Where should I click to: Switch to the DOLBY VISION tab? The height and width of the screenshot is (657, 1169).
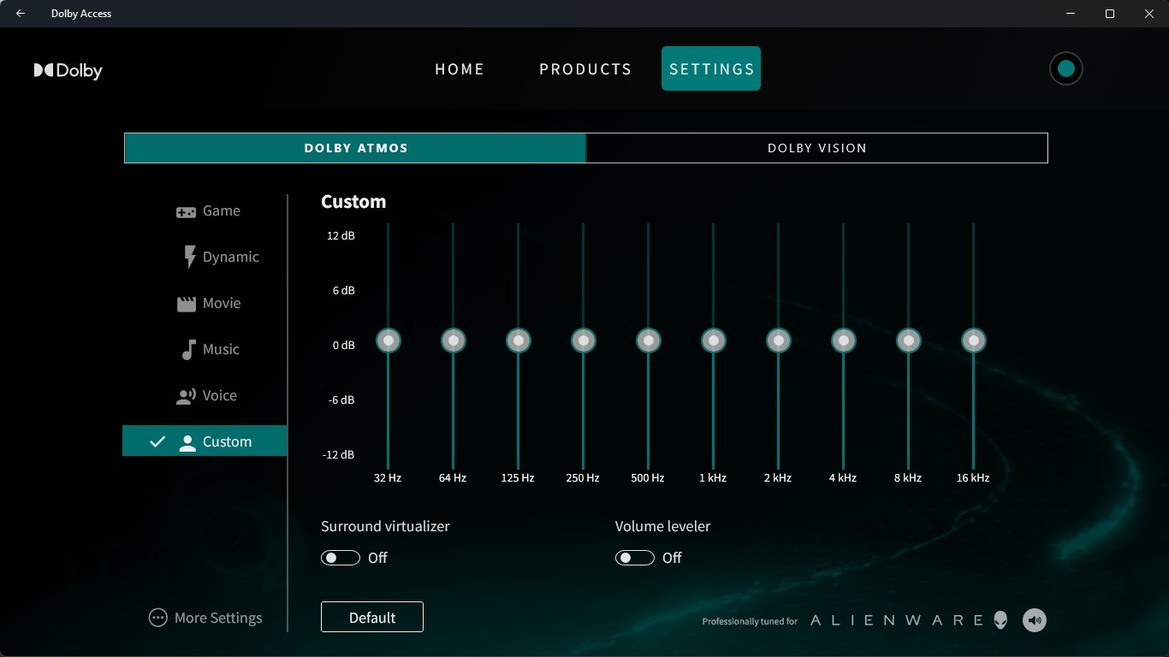817,148
